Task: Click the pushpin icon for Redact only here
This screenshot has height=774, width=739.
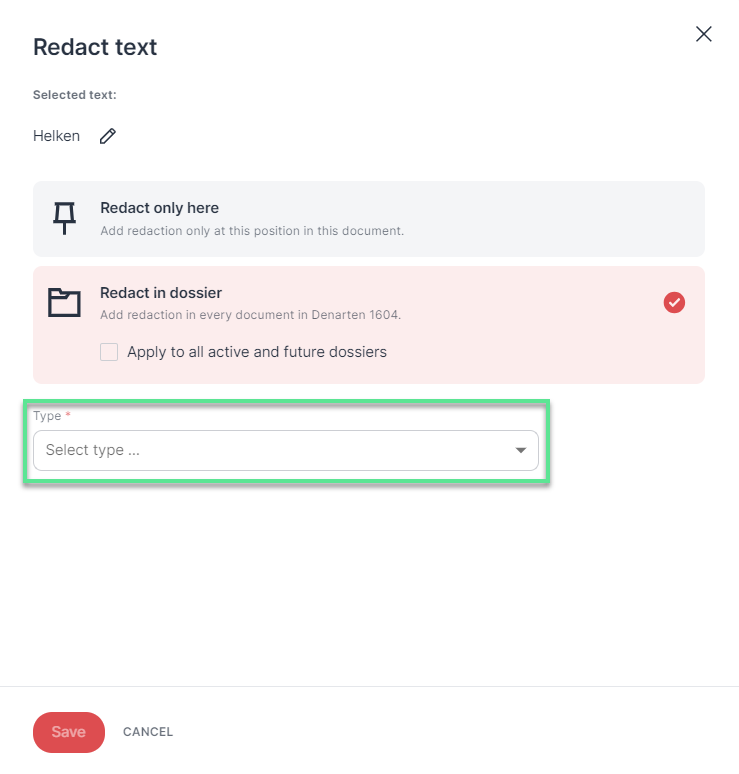Action: click(x=64, y=218)
